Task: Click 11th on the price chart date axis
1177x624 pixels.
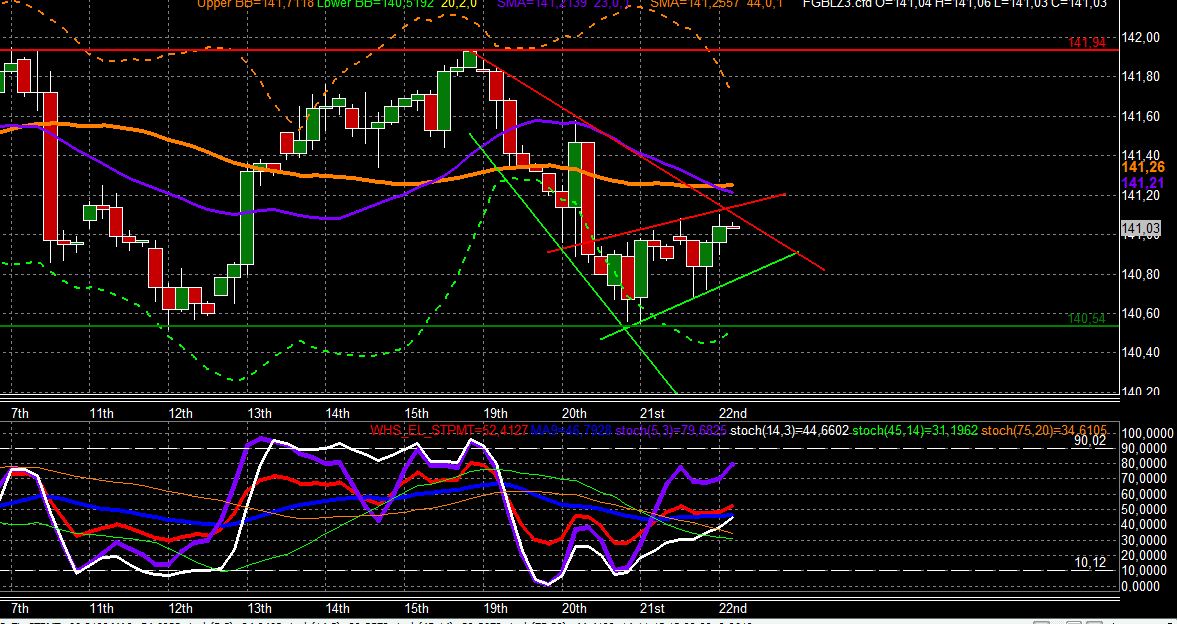Action: coord(101,413)
